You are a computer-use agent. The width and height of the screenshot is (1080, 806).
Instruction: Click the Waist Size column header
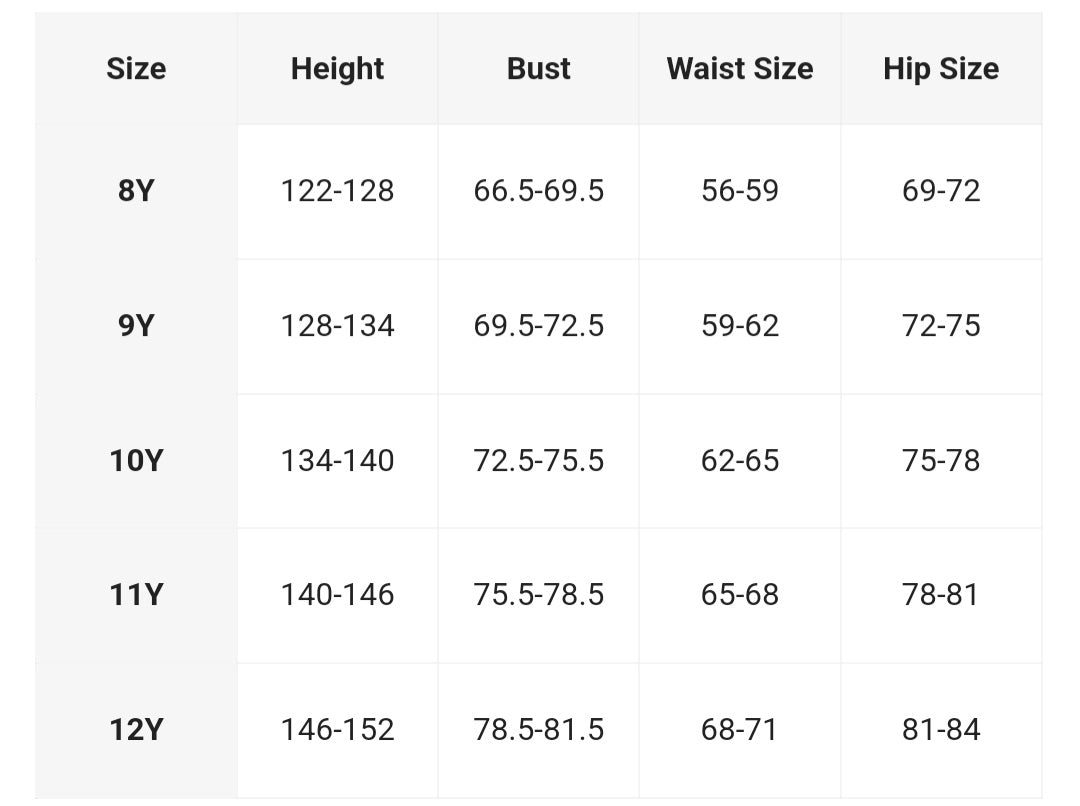pyautogui.click(x=740, y=69)
